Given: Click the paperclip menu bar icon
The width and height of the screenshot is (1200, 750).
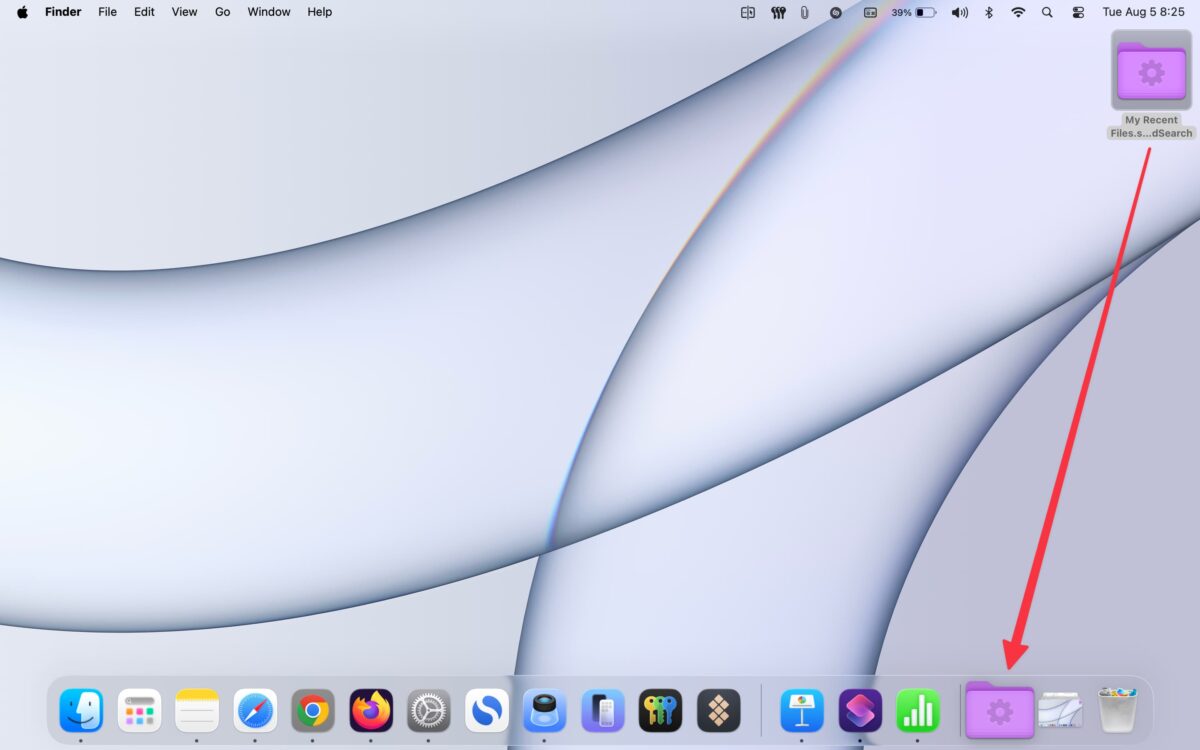Looking at the screenshot, I should coord(805,12).
